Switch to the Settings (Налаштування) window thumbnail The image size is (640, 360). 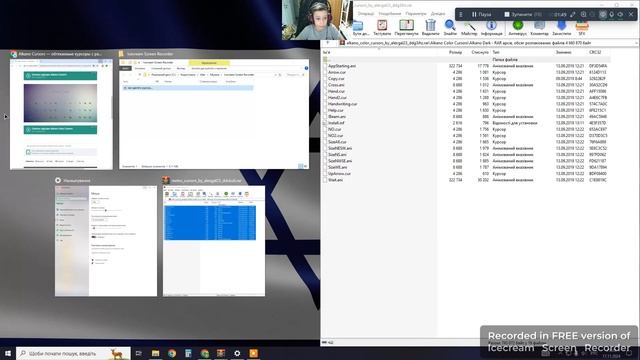point(106,241)
